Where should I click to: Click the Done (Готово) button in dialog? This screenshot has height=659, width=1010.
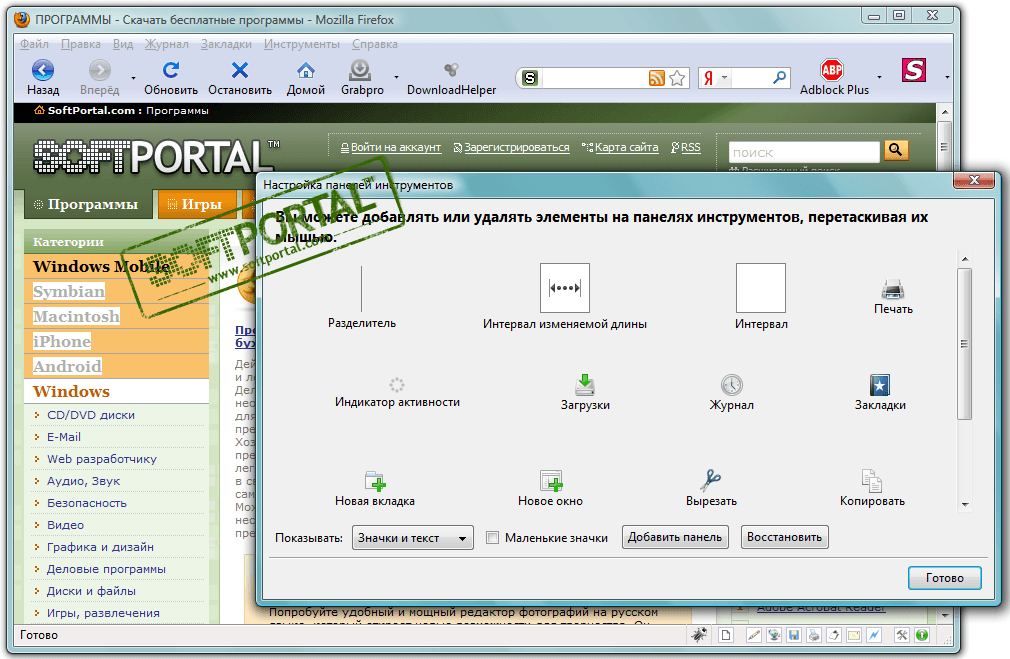click(x=944, y=578)
